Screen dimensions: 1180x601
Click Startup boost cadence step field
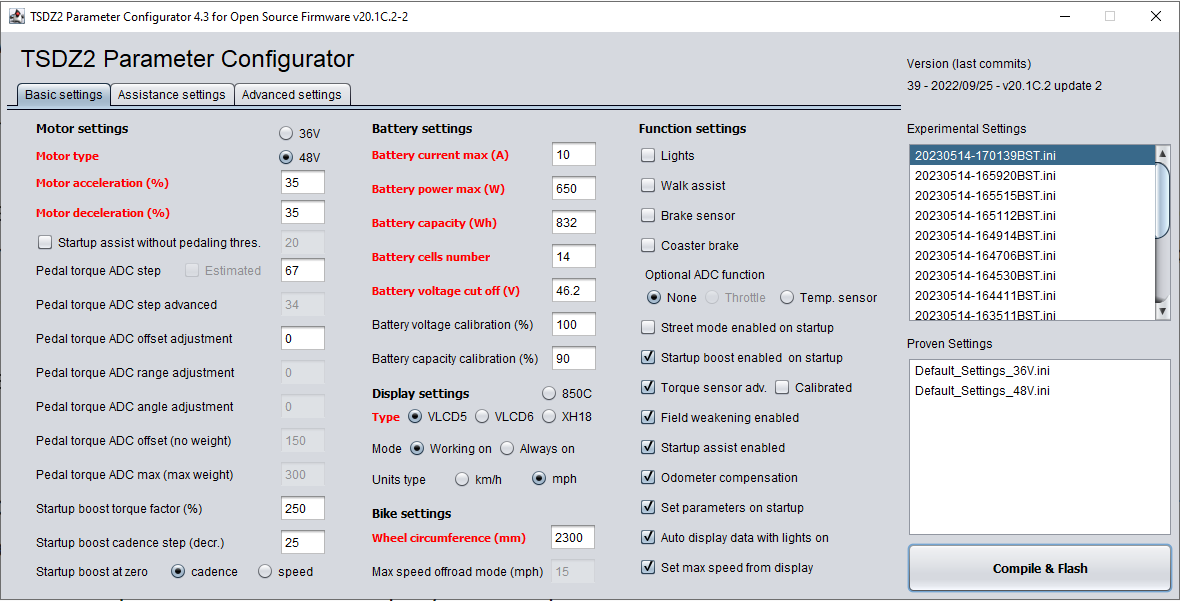click(303, 542)
